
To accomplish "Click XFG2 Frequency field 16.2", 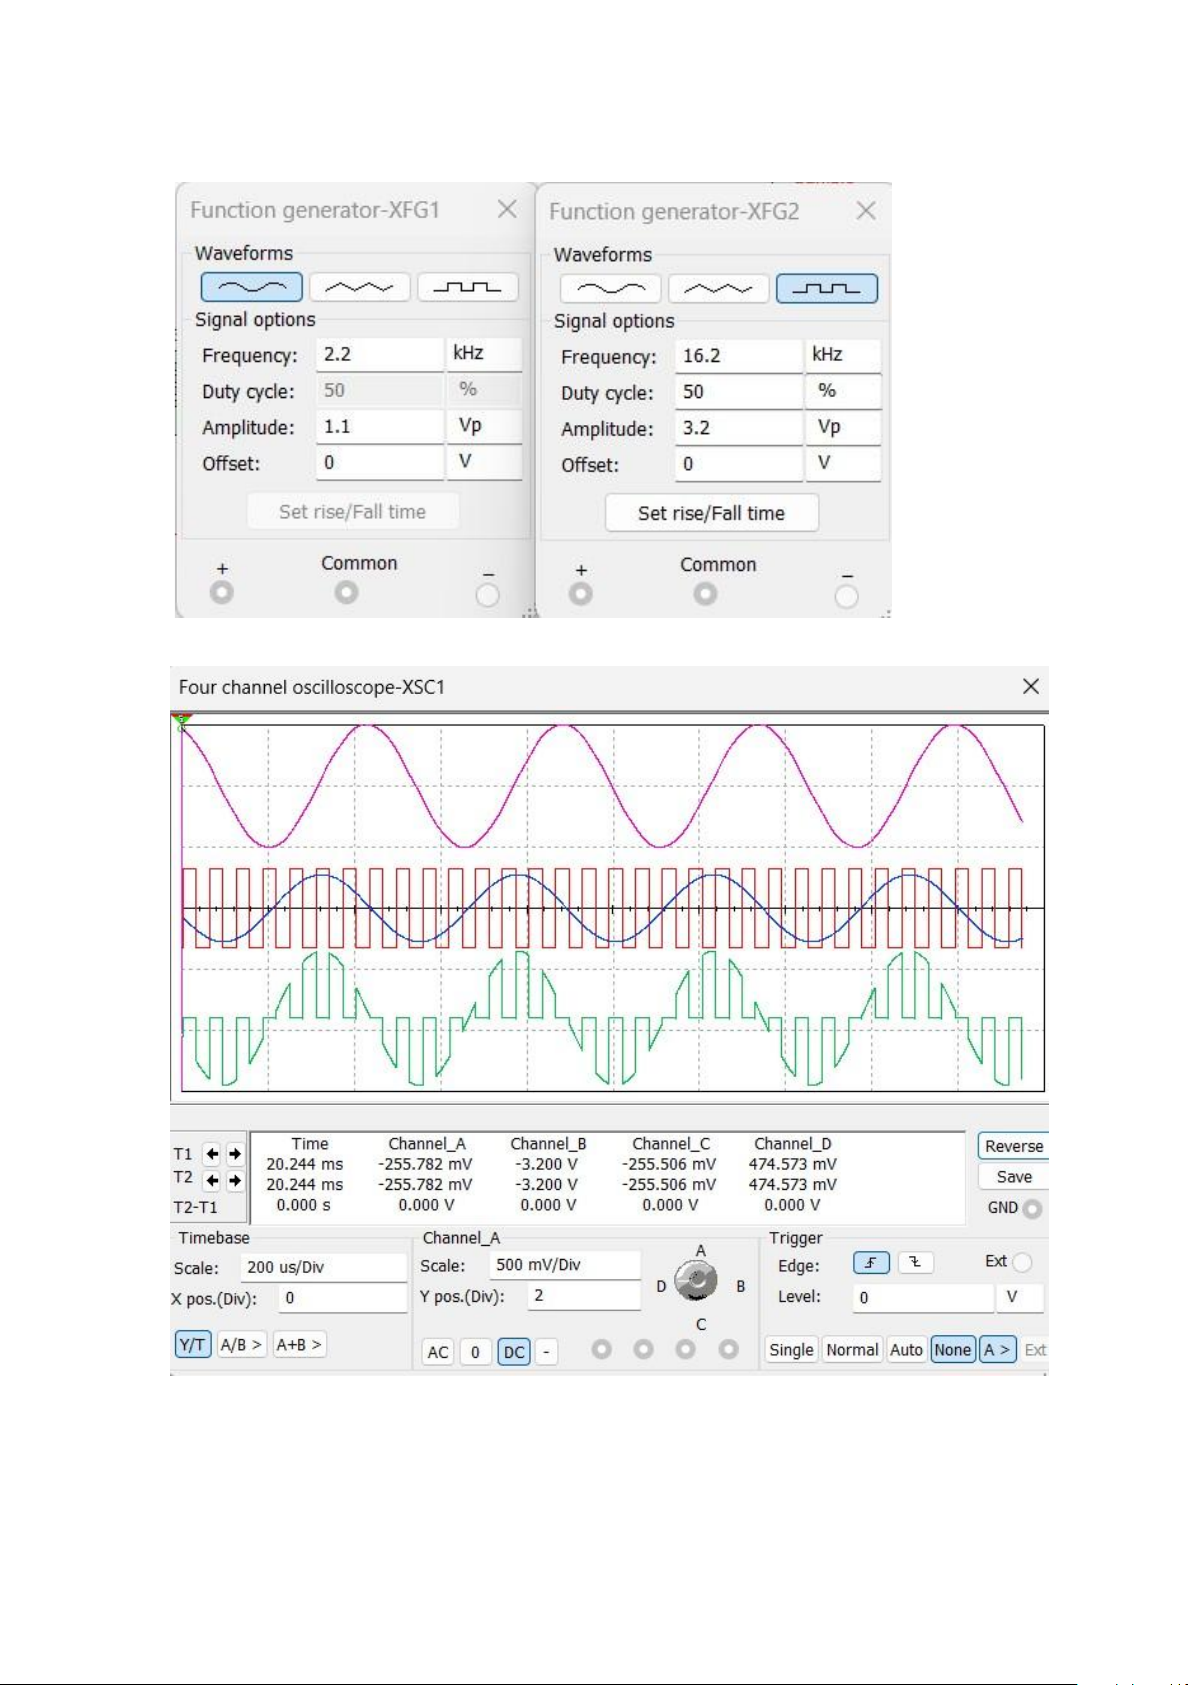I will pyautogui.click(x=739, y=355).
